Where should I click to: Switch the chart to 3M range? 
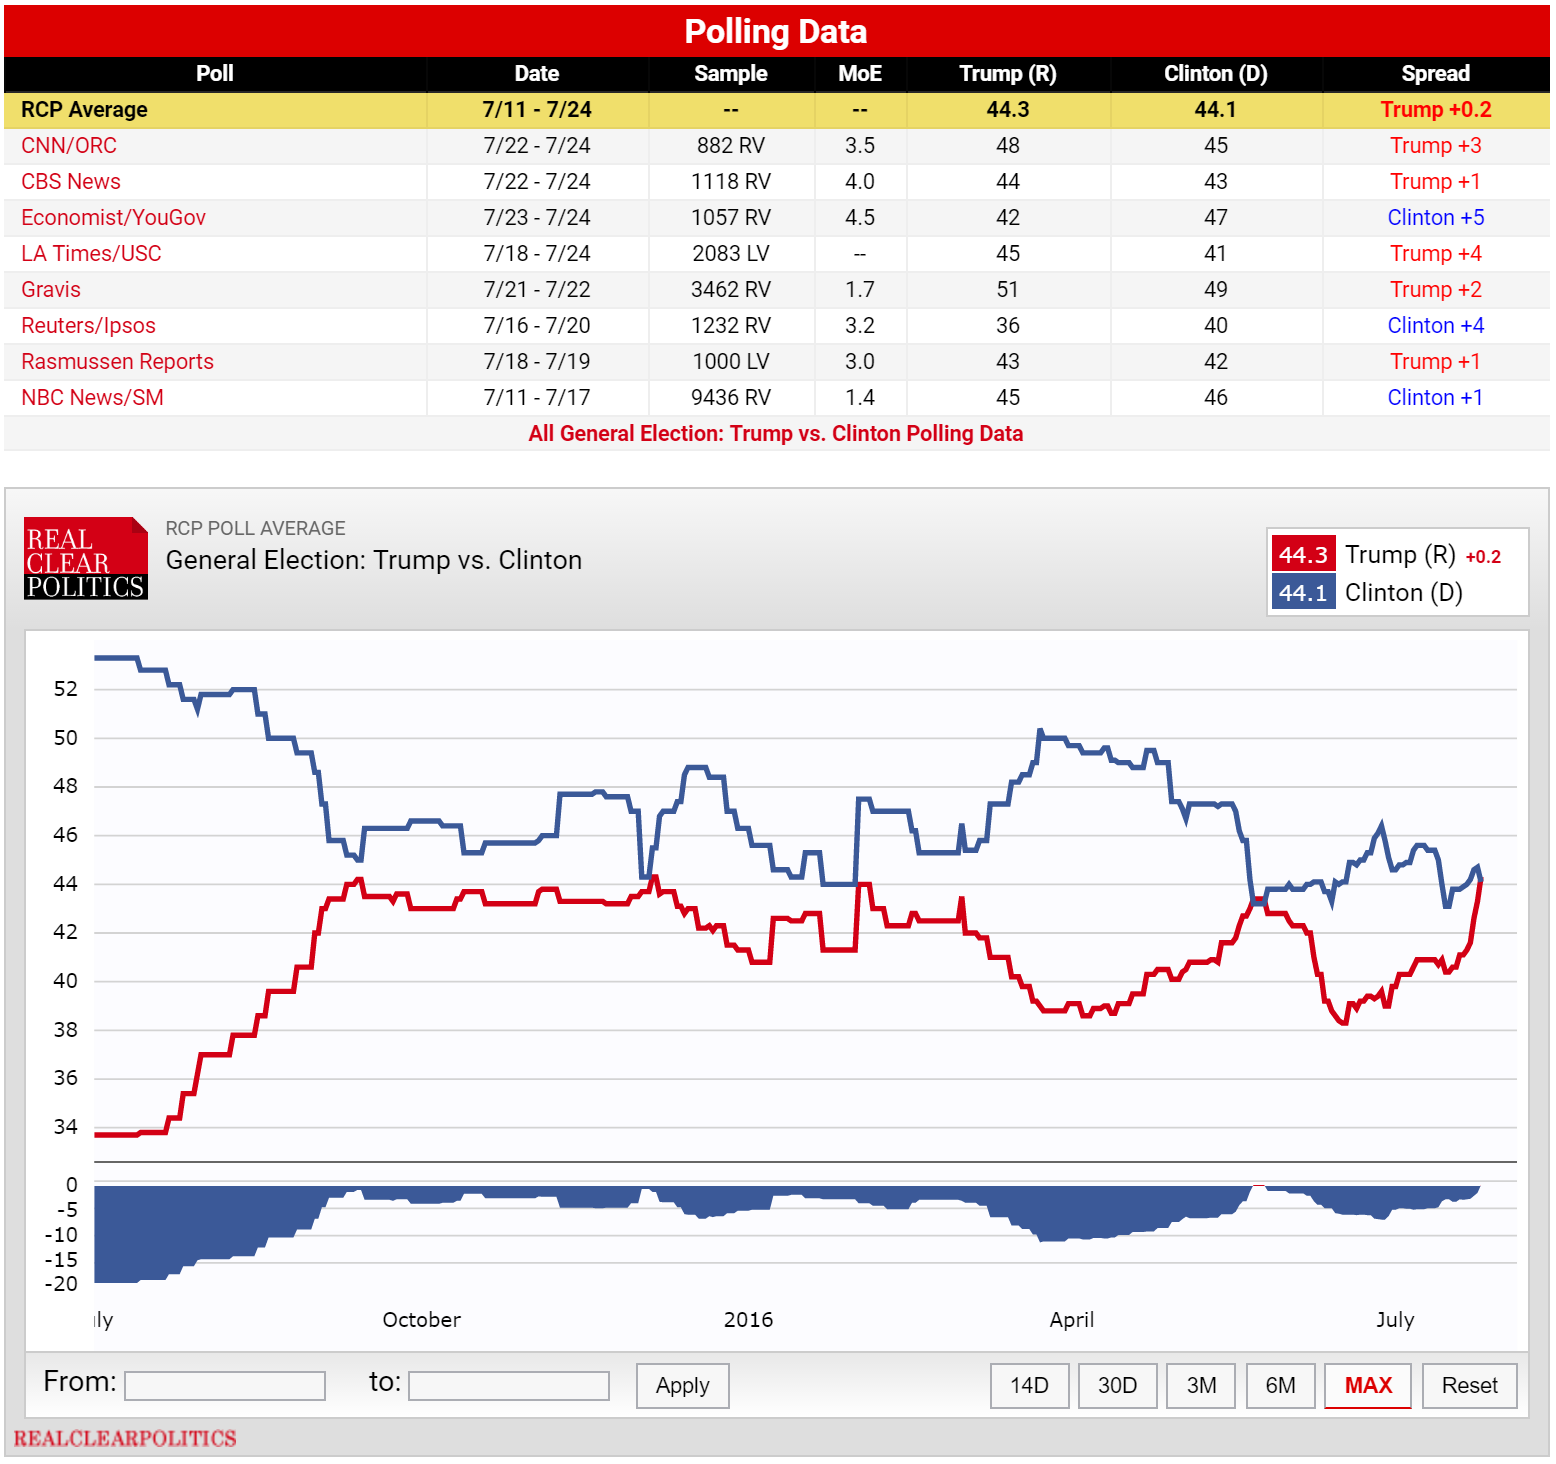pyautogui.click(x=1202, y=1386)
